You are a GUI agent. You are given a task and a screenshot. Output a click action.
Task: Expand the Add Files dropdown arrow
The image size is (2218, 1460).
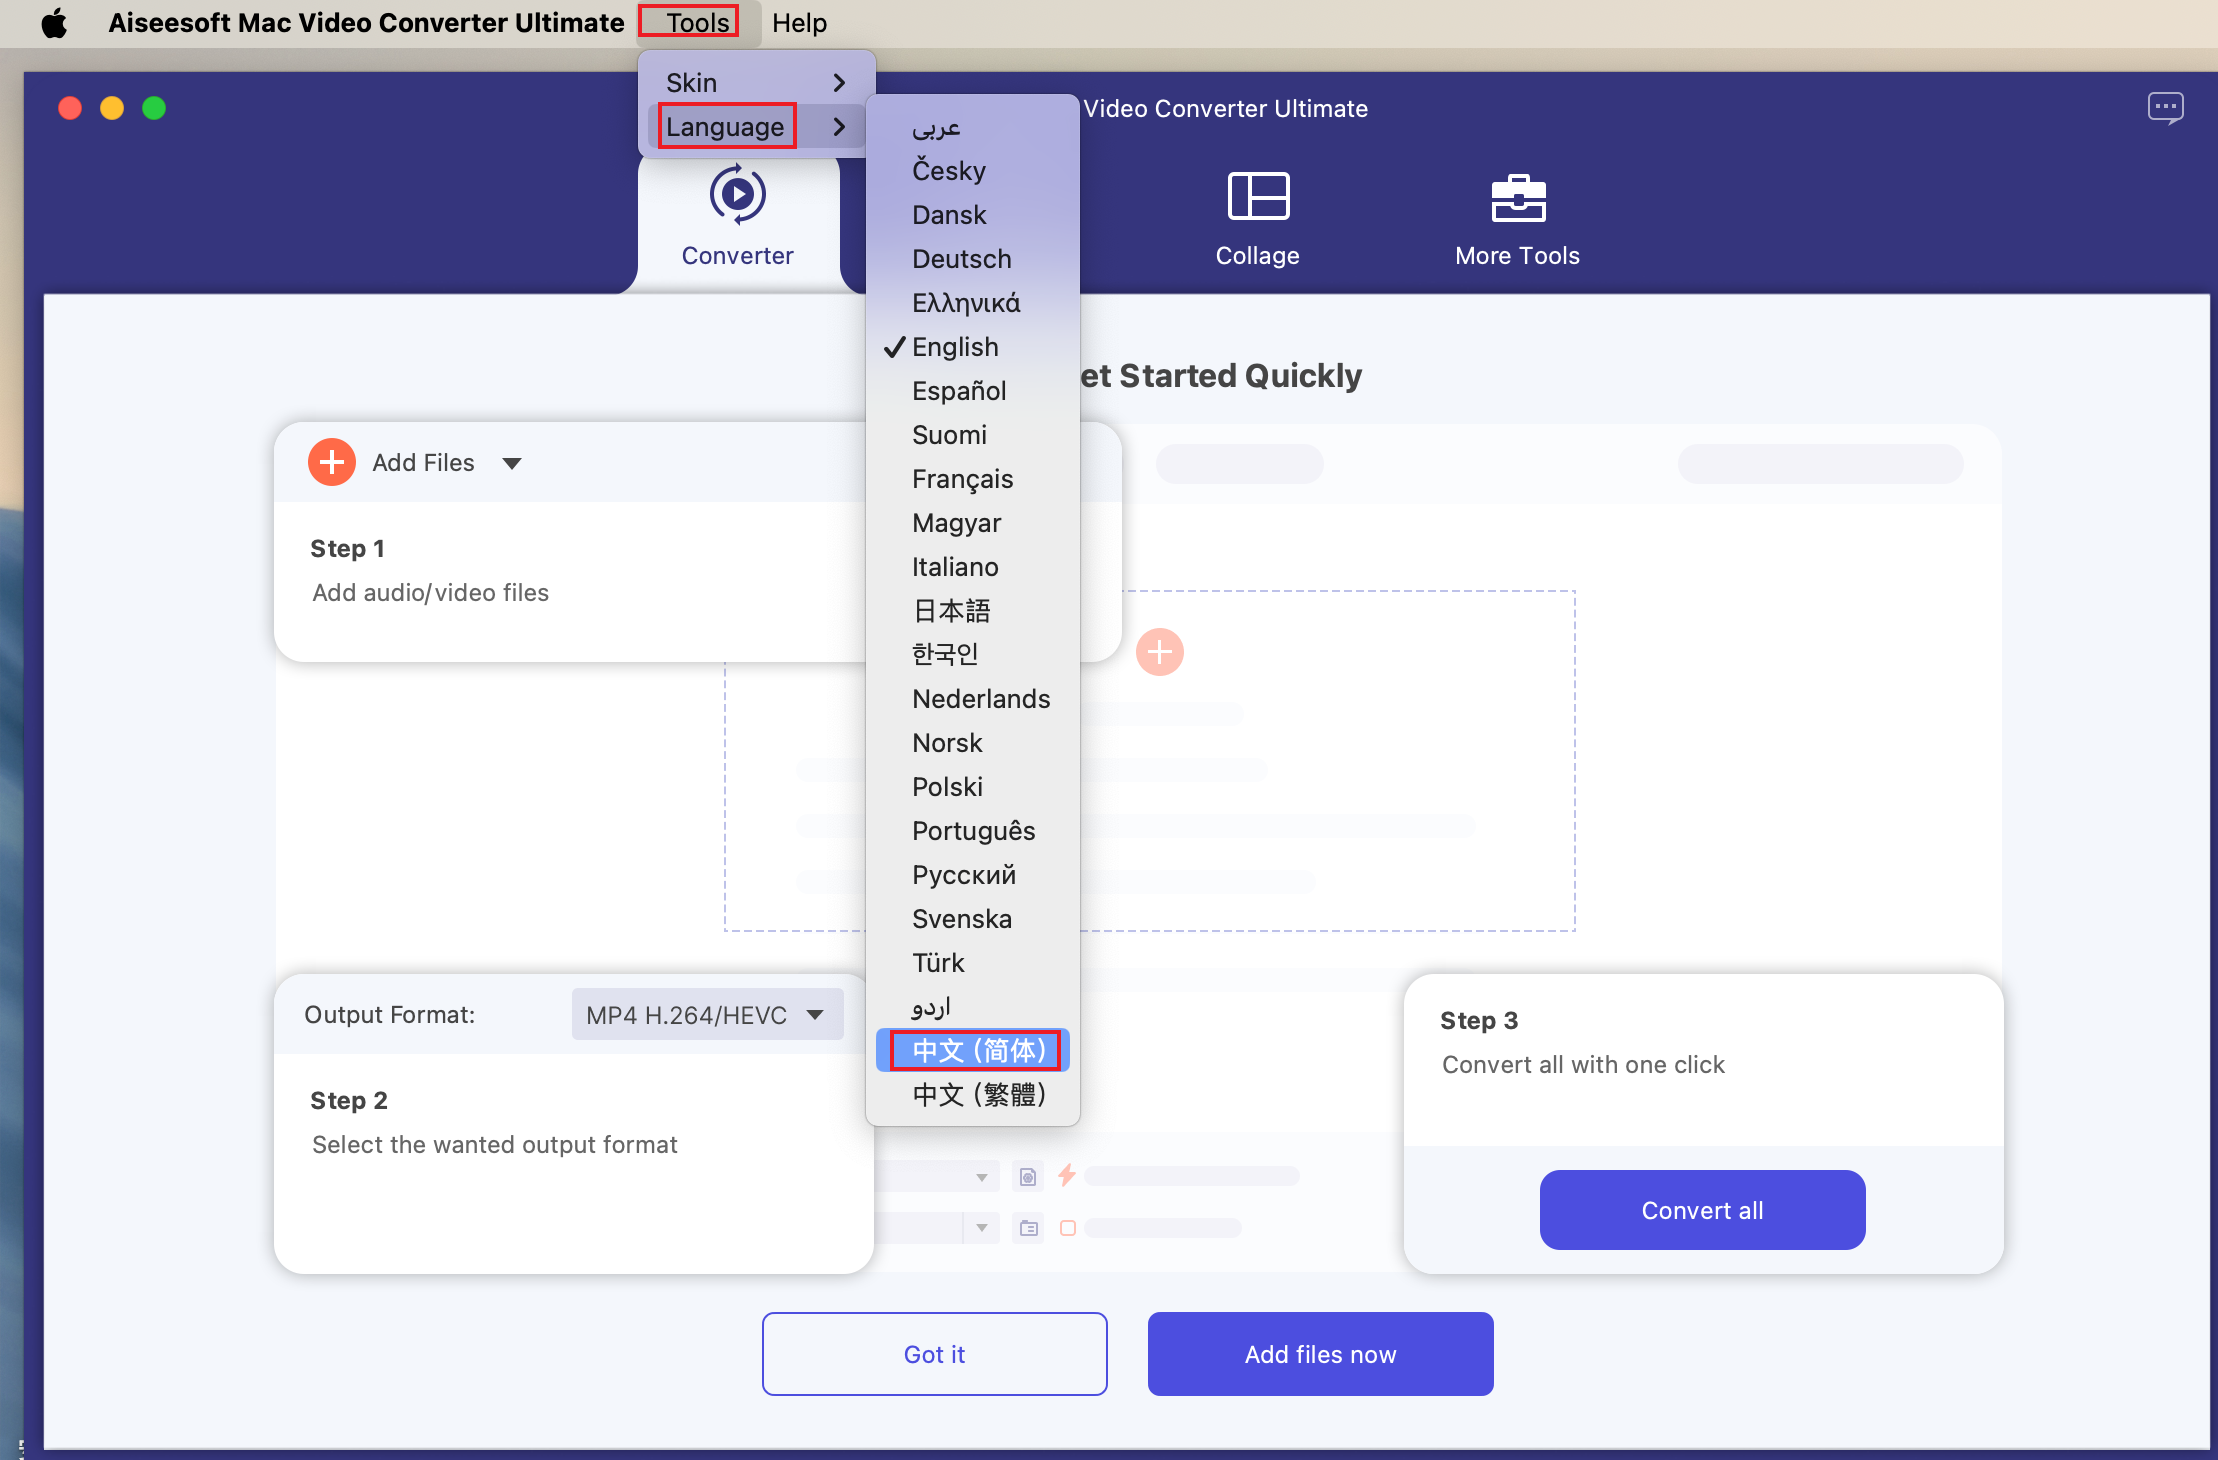(x=512, y=463)
